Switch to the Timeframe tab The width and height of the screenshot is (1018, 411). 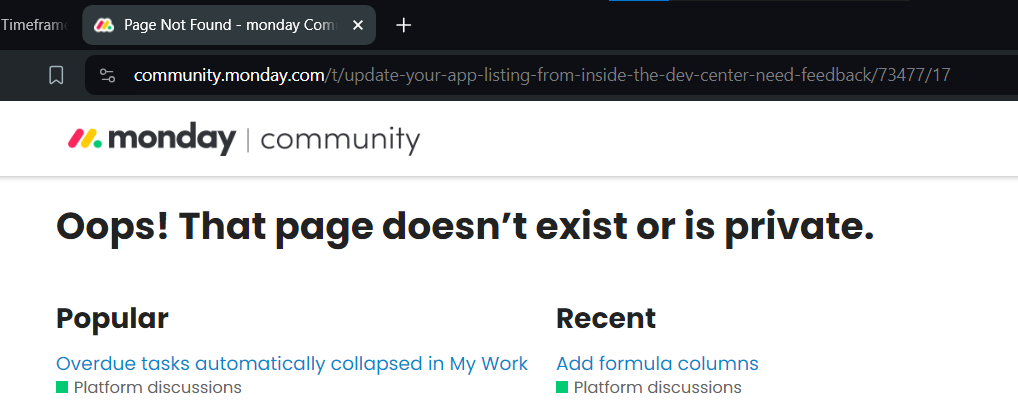coord(34,25)
